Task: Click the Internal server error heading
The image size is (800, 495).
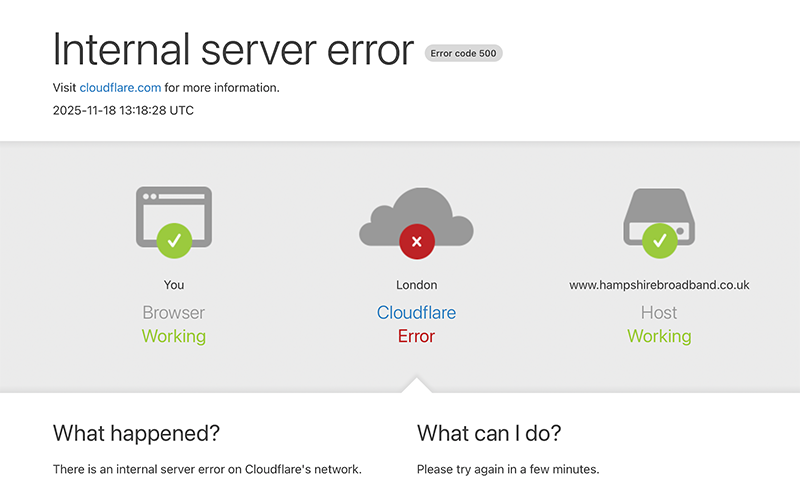Action: pos(233,50)
